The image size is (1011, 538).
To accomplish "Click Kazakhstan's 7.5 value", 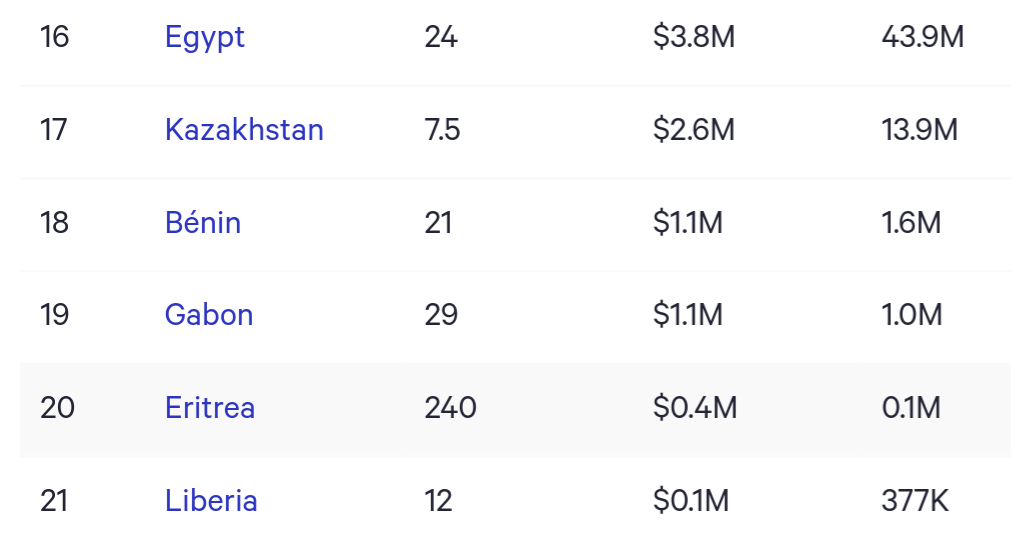I will pyautogui.click(x=442, y=130).
